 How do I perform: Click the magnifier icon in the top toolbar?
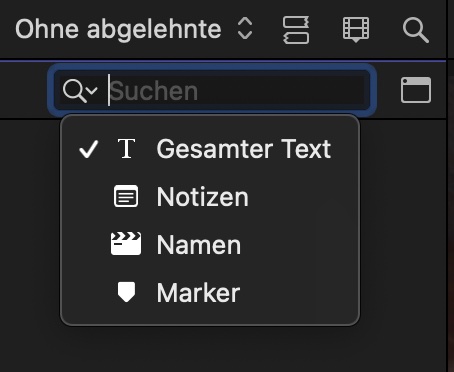click(415, 30)
